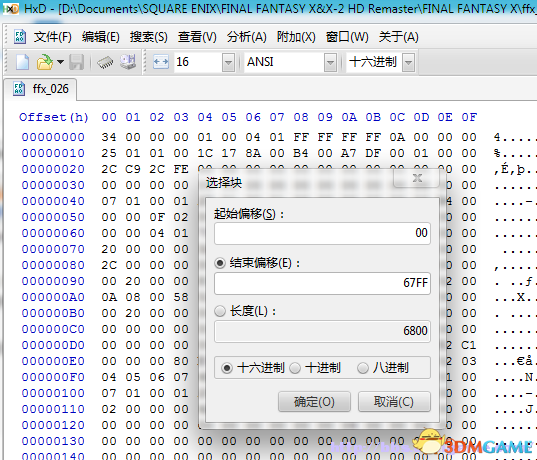Click hex byte 80 in row 000000E0

(180, 361)
